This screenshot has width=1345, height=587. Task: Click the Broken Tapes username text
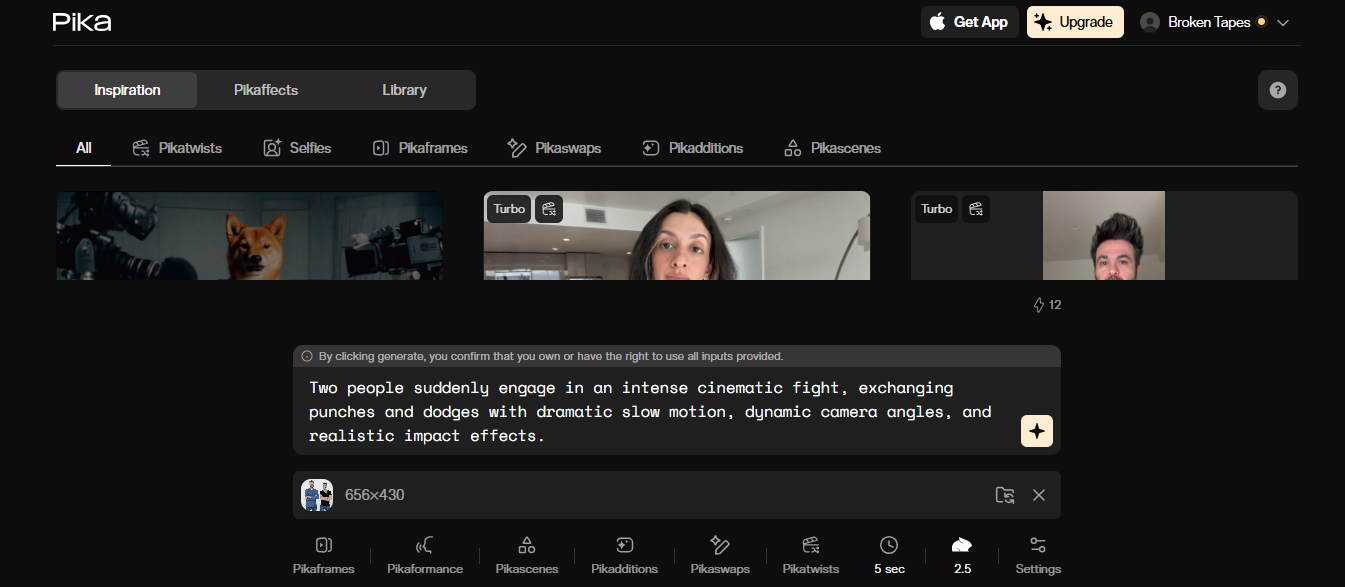point(1209,22)
